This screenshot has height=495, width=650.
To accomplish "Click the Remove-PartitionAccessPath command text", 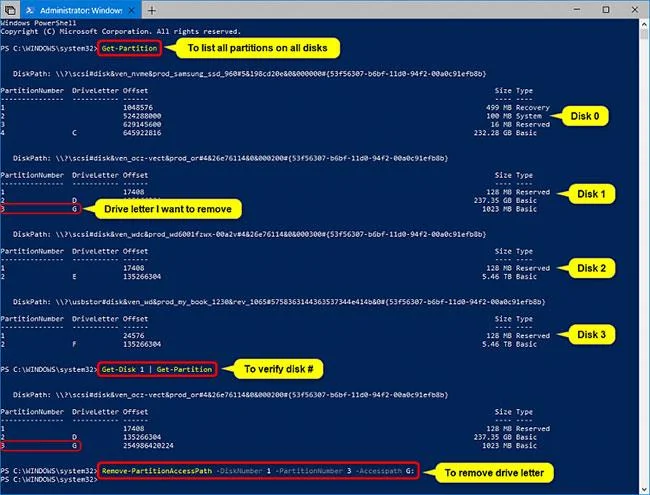I will click(157, 471).
